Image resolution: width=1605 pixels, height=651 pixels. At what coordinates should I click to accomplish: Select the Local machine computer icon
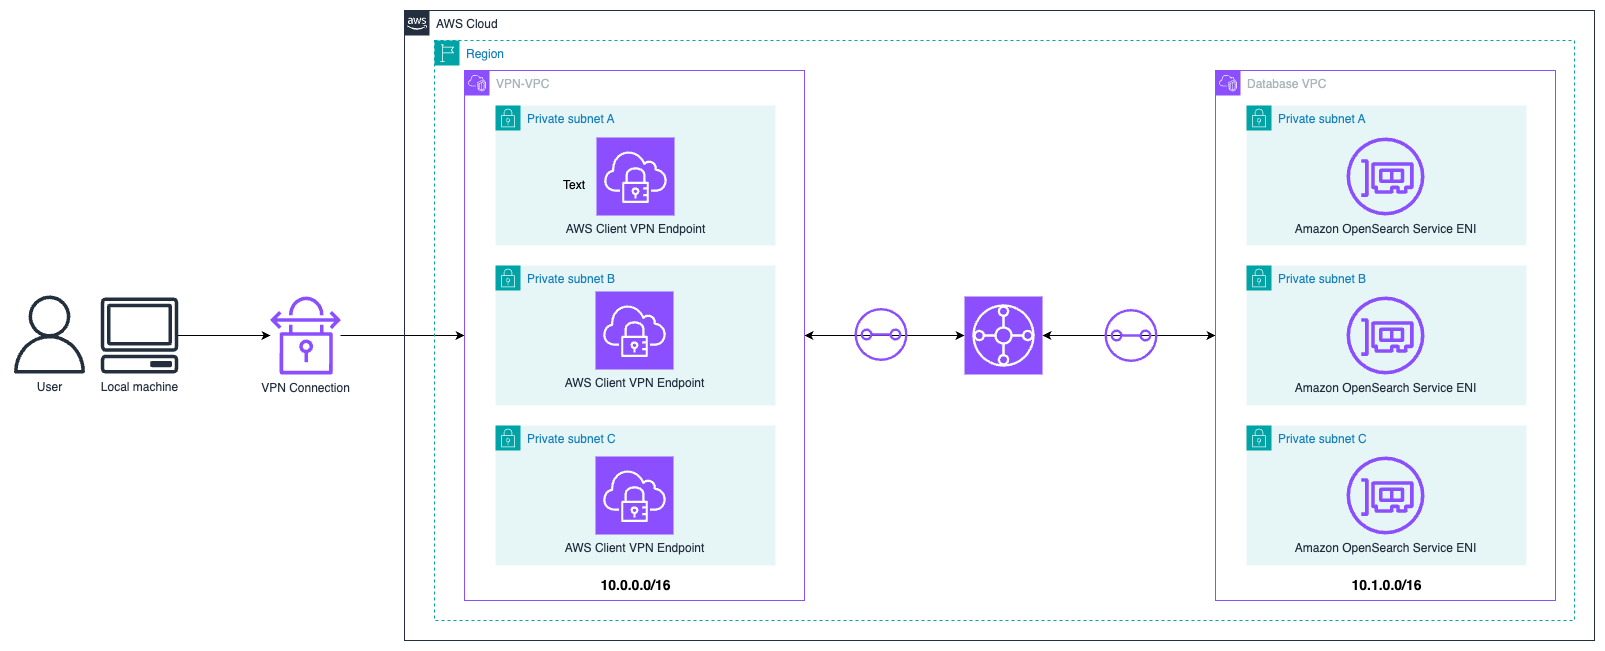pos(139,335)
